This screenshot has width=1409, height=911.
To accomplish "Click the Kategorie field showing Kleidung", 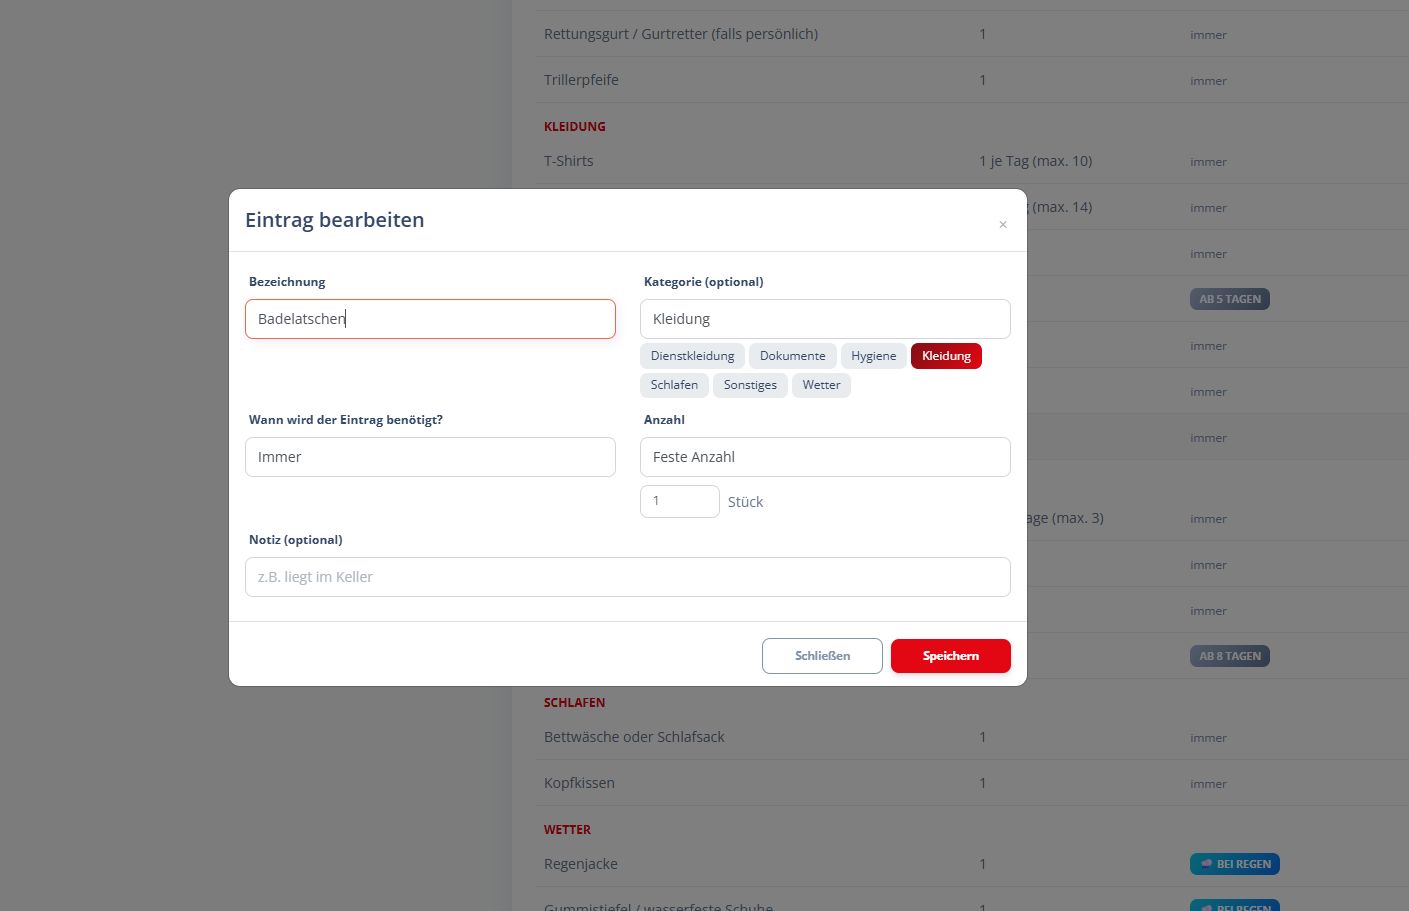I will (x=825, y=319).
